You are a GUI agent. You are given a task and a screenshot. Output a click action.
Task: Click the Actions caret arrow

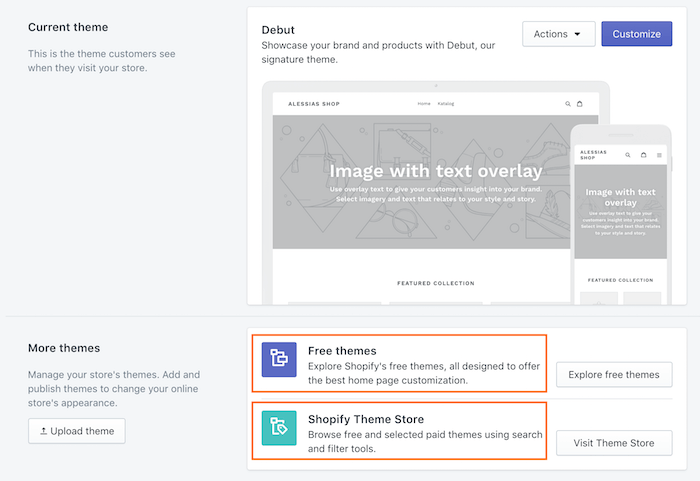tap(577, 34)
